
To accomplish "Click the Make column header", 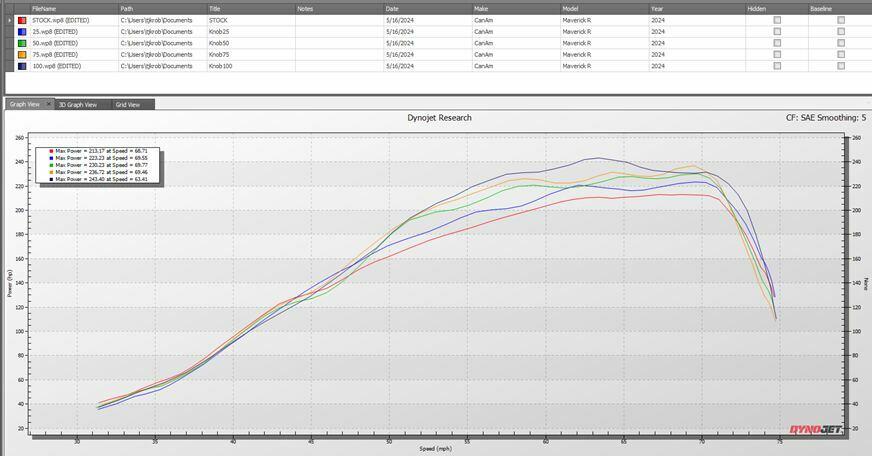I will [516, 9].
